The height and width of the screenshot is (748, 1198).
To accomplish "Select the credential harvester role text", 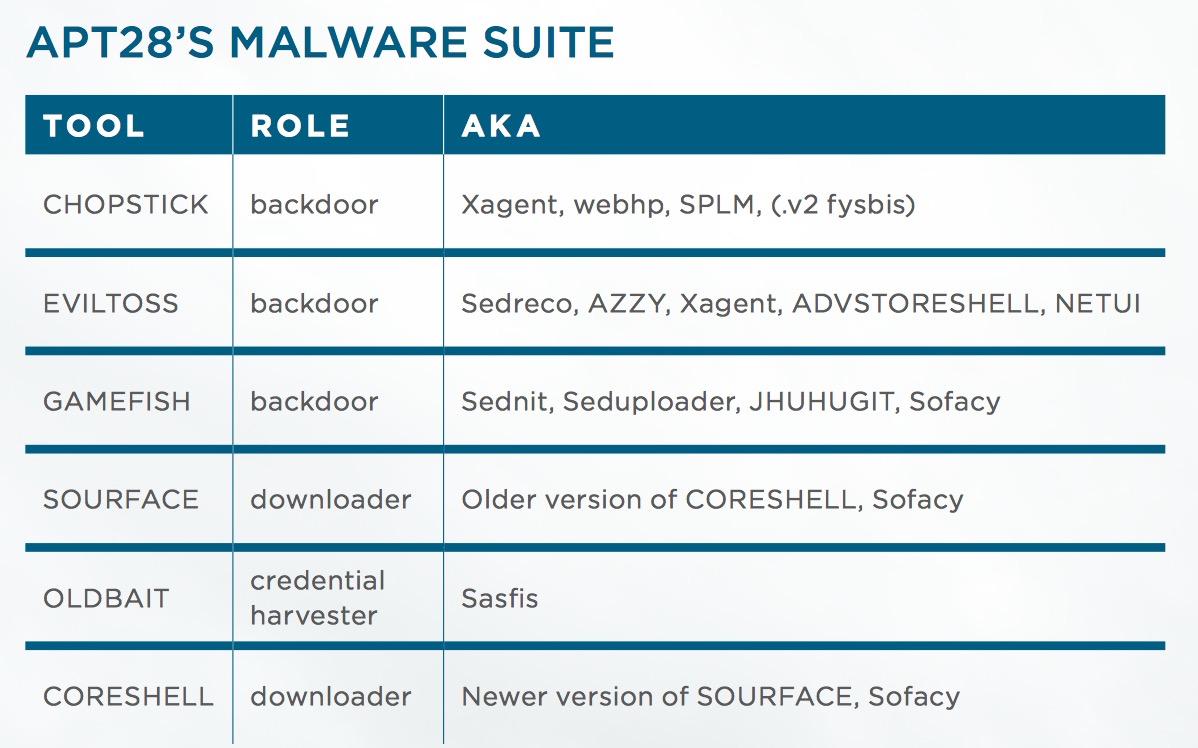I will point(318,598).
